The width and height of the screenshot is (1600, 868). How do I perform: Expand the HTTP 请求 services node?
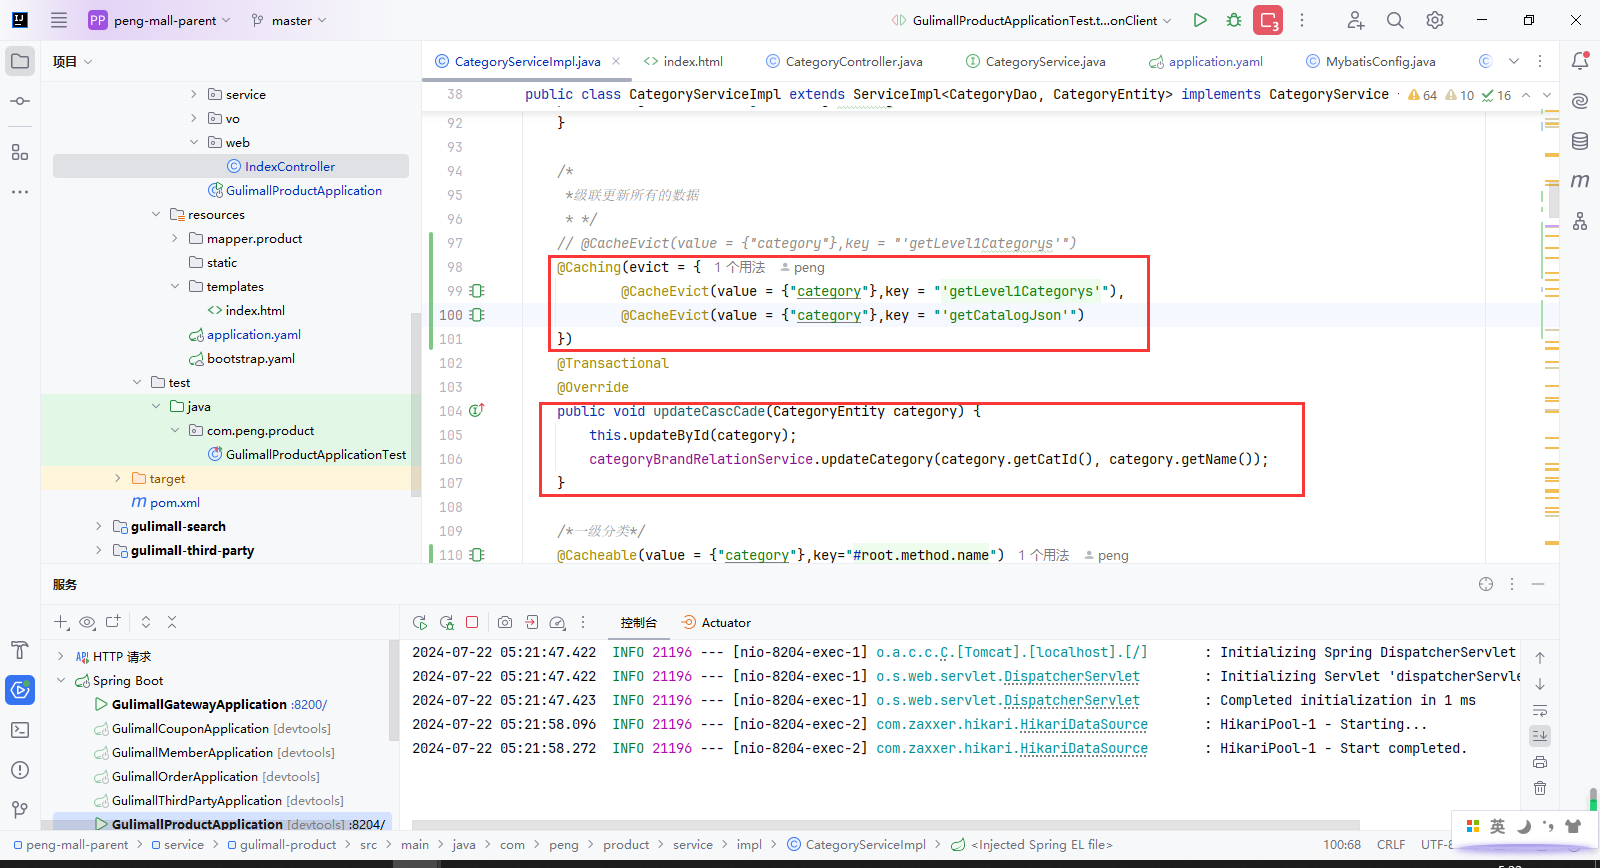pyautogui.click(x=61, y=656)
